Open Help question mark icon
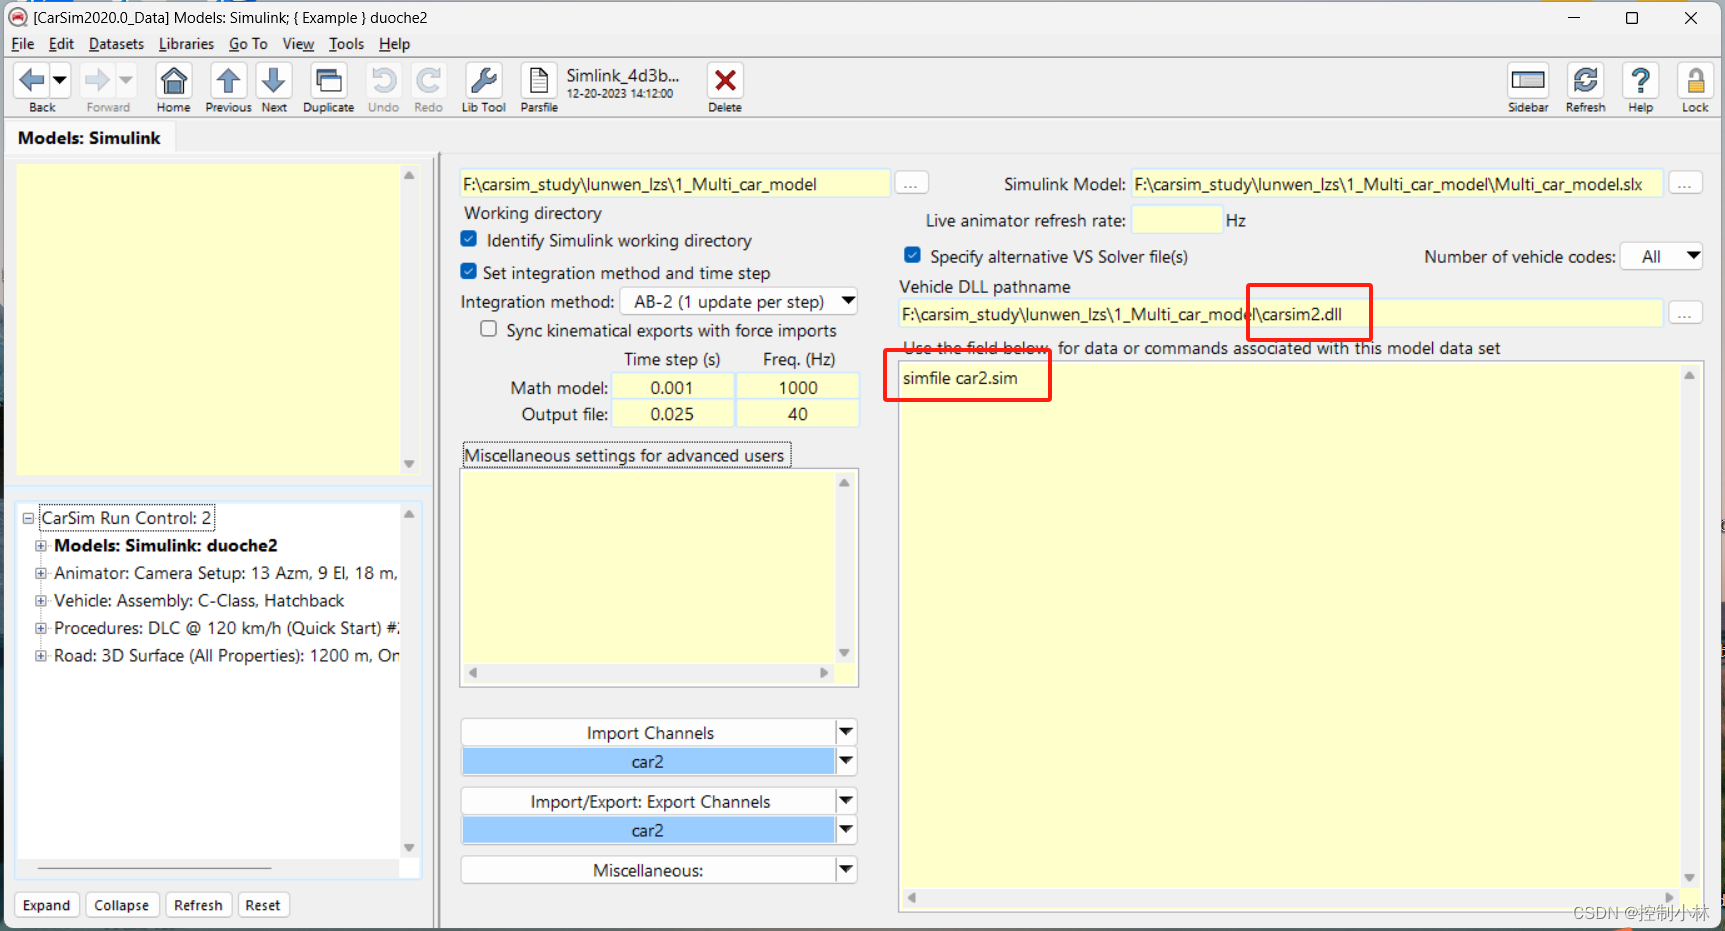1725x931 pixels. point(1641,80)
